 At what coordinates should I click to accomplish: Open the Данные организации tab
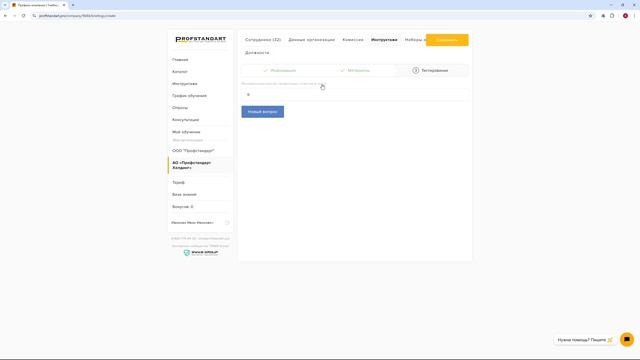pos(311,40)
